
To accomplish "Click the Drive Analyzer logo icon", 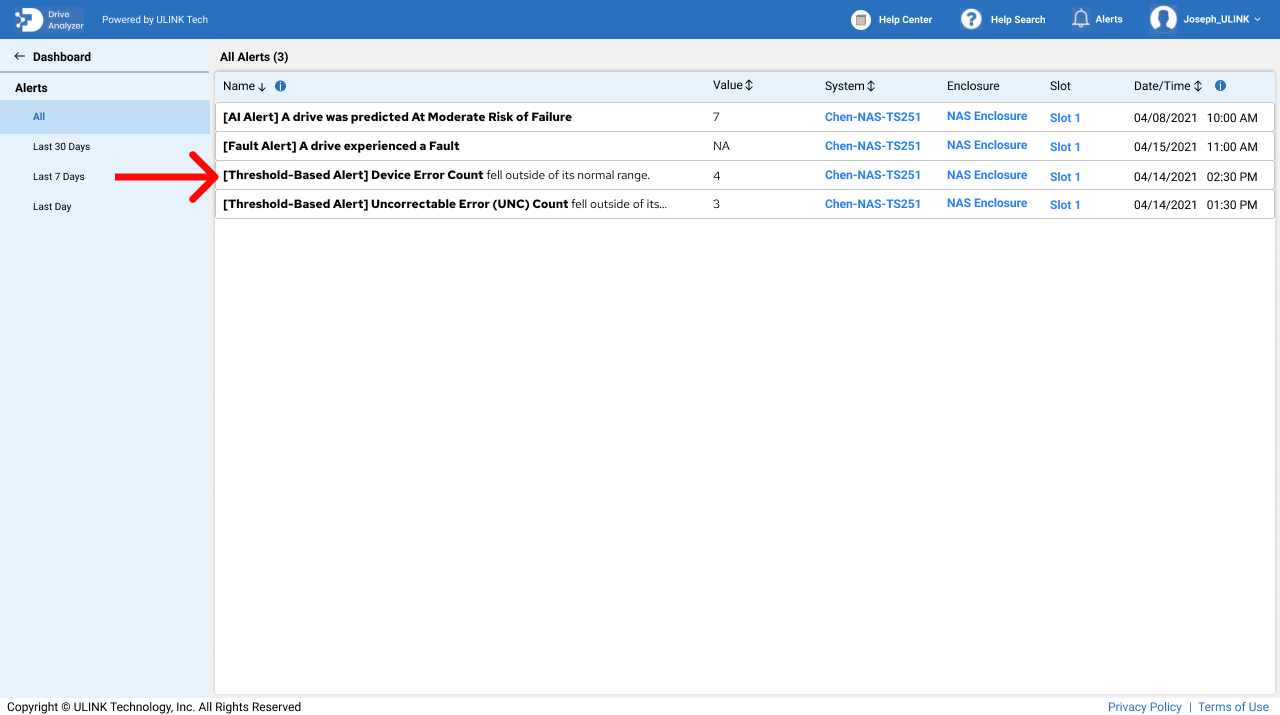I will coord(29,20).
